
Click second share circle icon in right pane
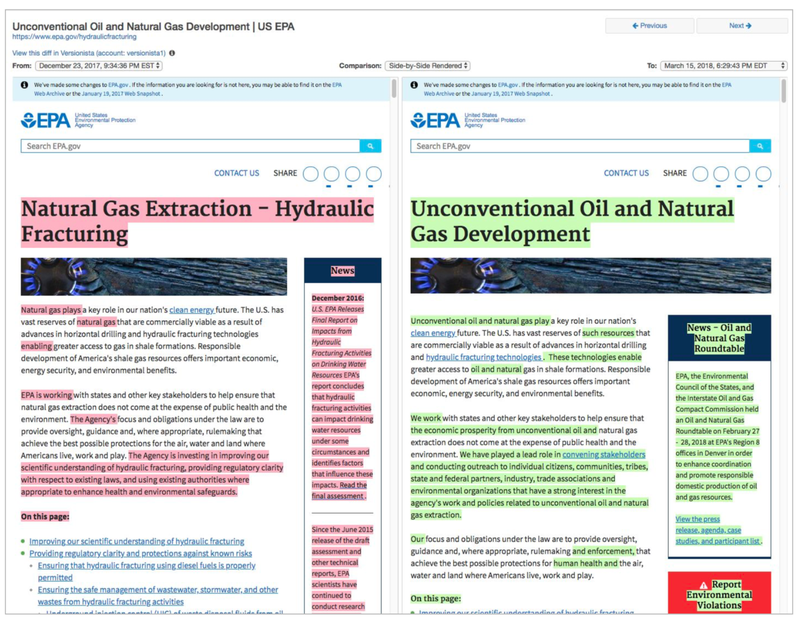pyautogui.click(x=721, y=174)
